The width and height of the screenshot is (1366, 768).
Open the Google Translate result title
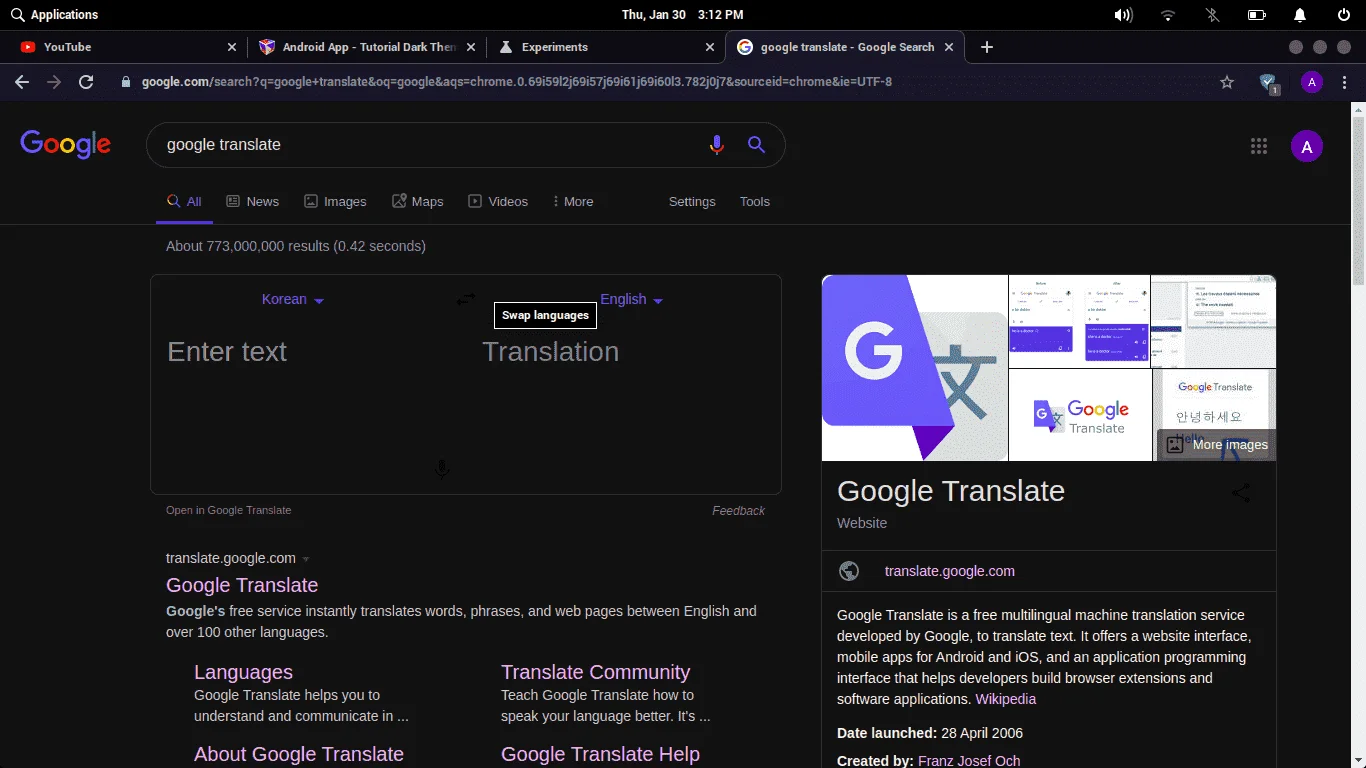pyautogui.click(x=242, y=585)
